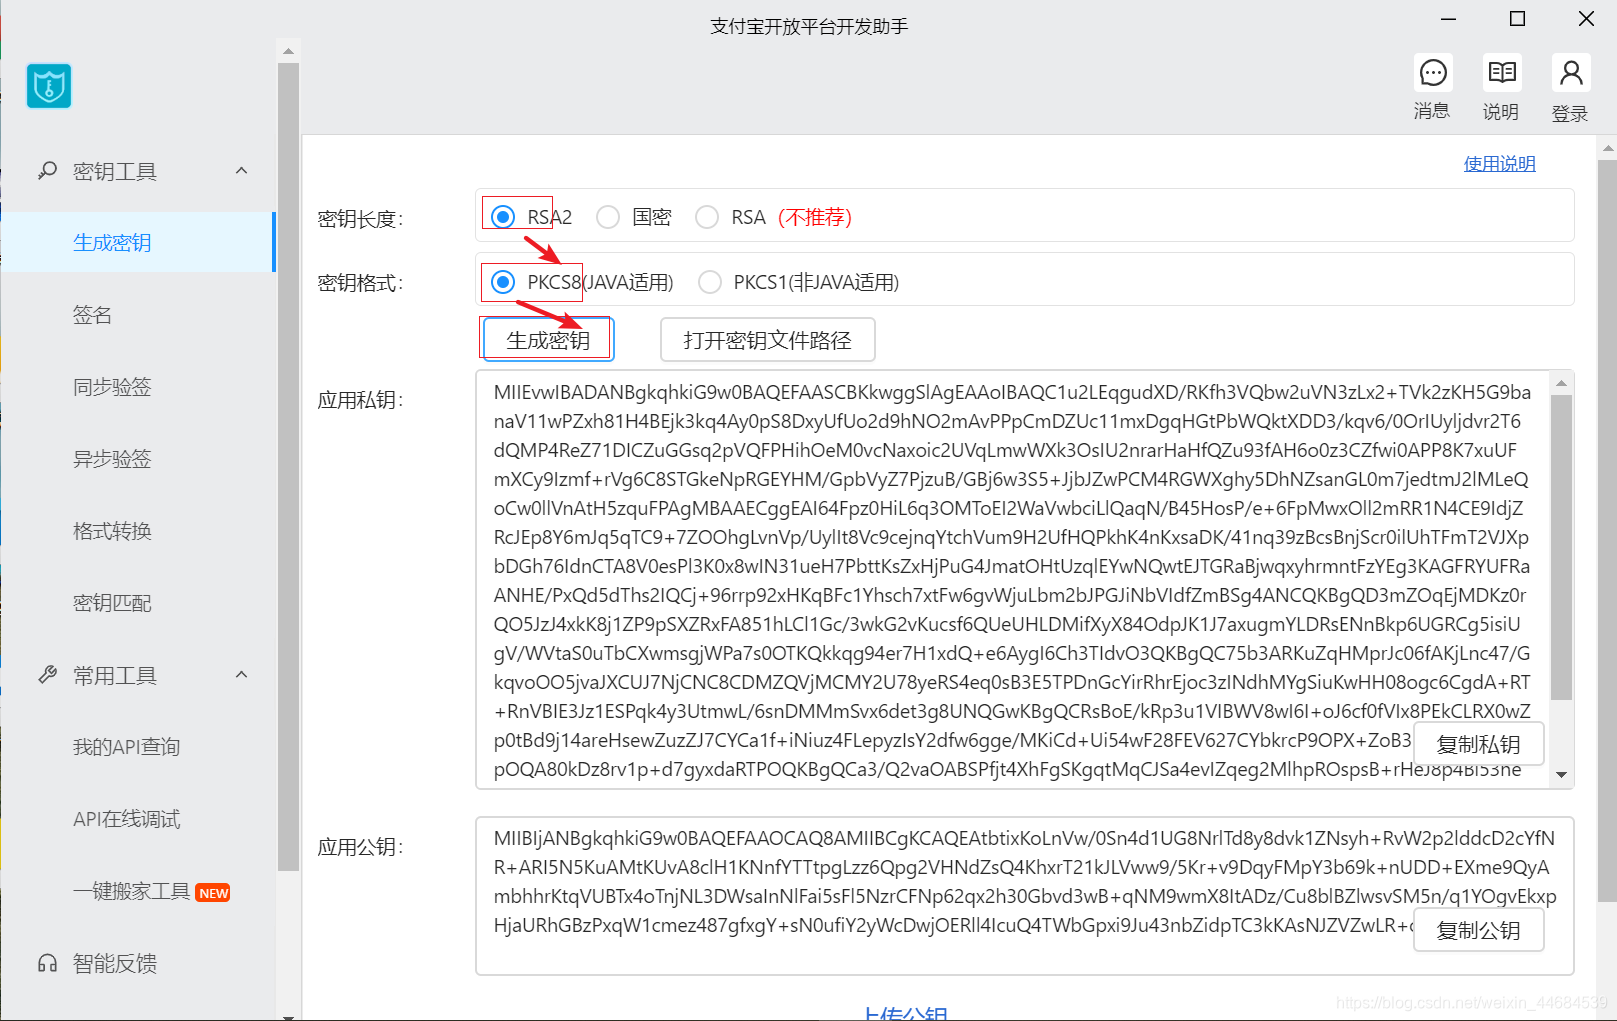
Task: Choose PKCS1(非JAVA适用) key format
Action: [x=710, y=281]
